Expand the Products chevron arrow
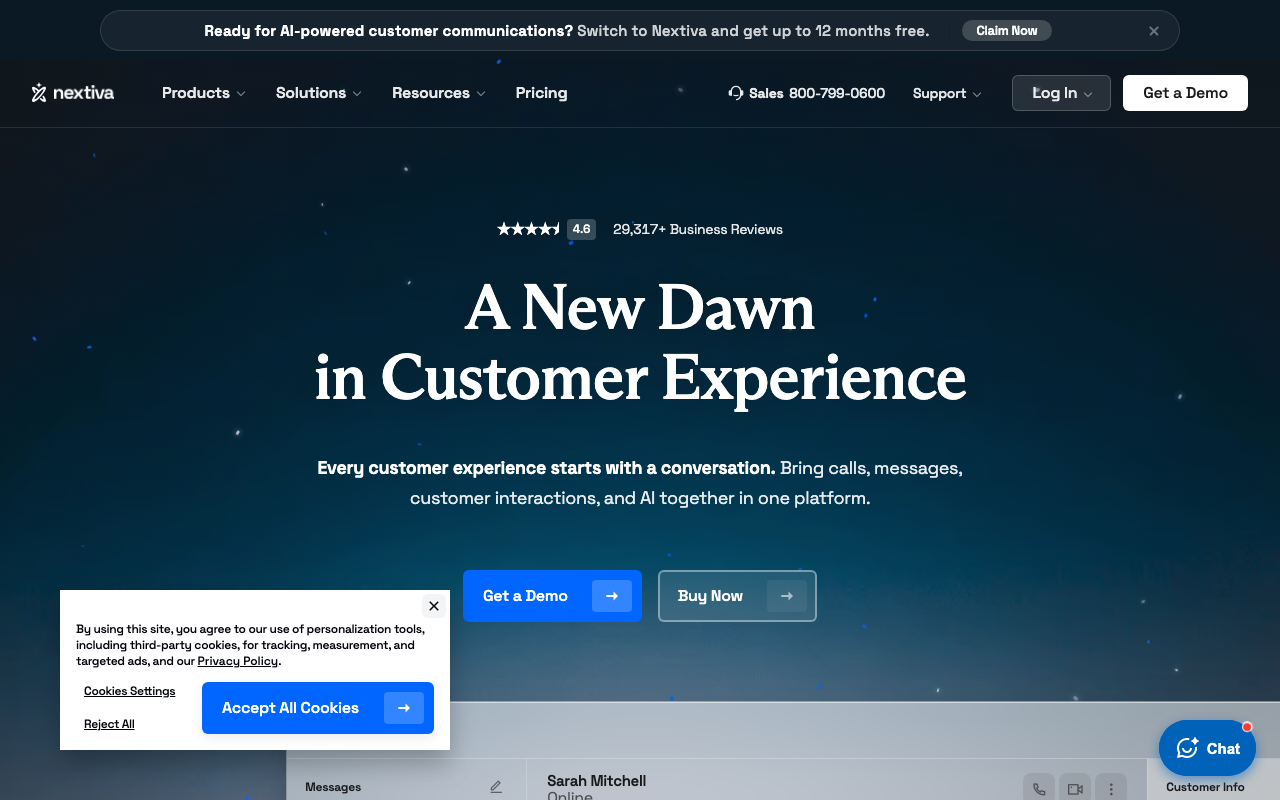Image resolution: width=1280 pixels, height=800 pixels. [240, 94]
